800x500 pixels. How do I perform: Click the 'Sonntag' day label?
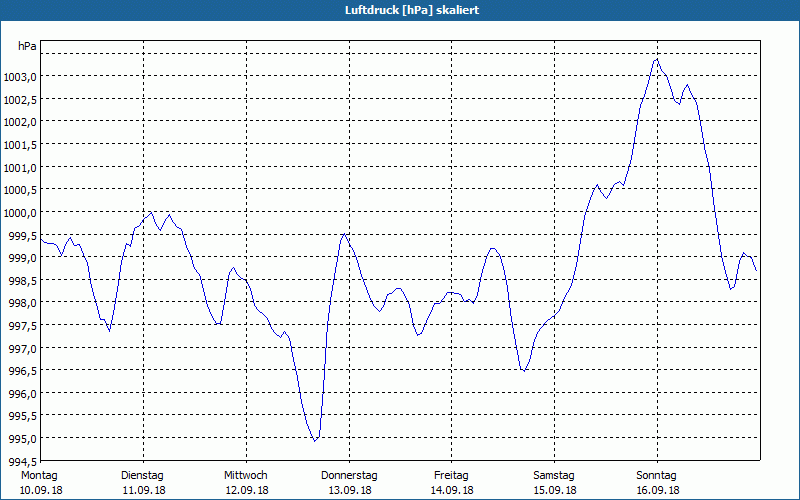(656, 476)
